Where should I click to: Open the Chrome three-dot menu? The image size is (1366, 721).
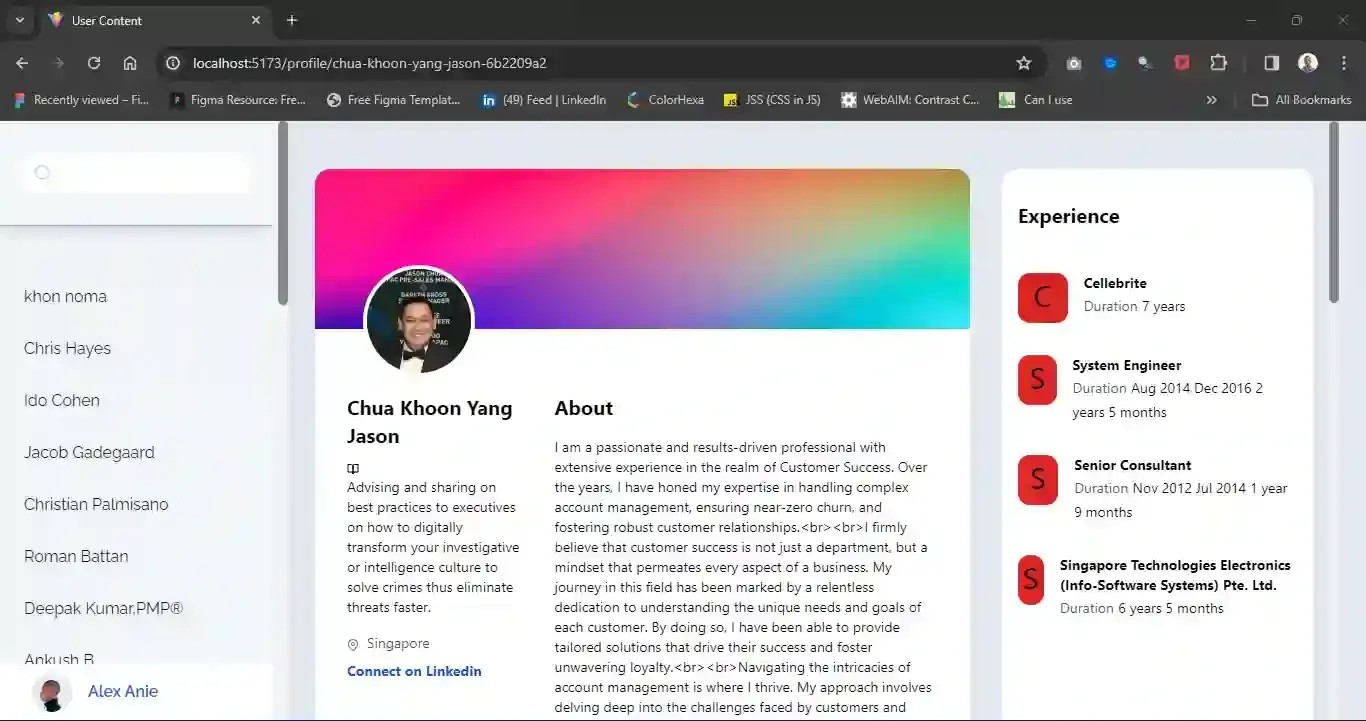click(1341, 63)
